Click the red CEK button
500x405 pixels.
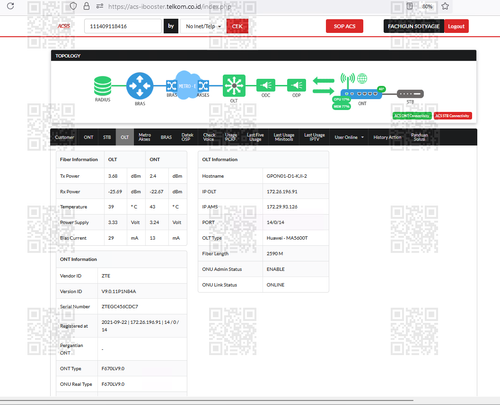coord(237,26)
